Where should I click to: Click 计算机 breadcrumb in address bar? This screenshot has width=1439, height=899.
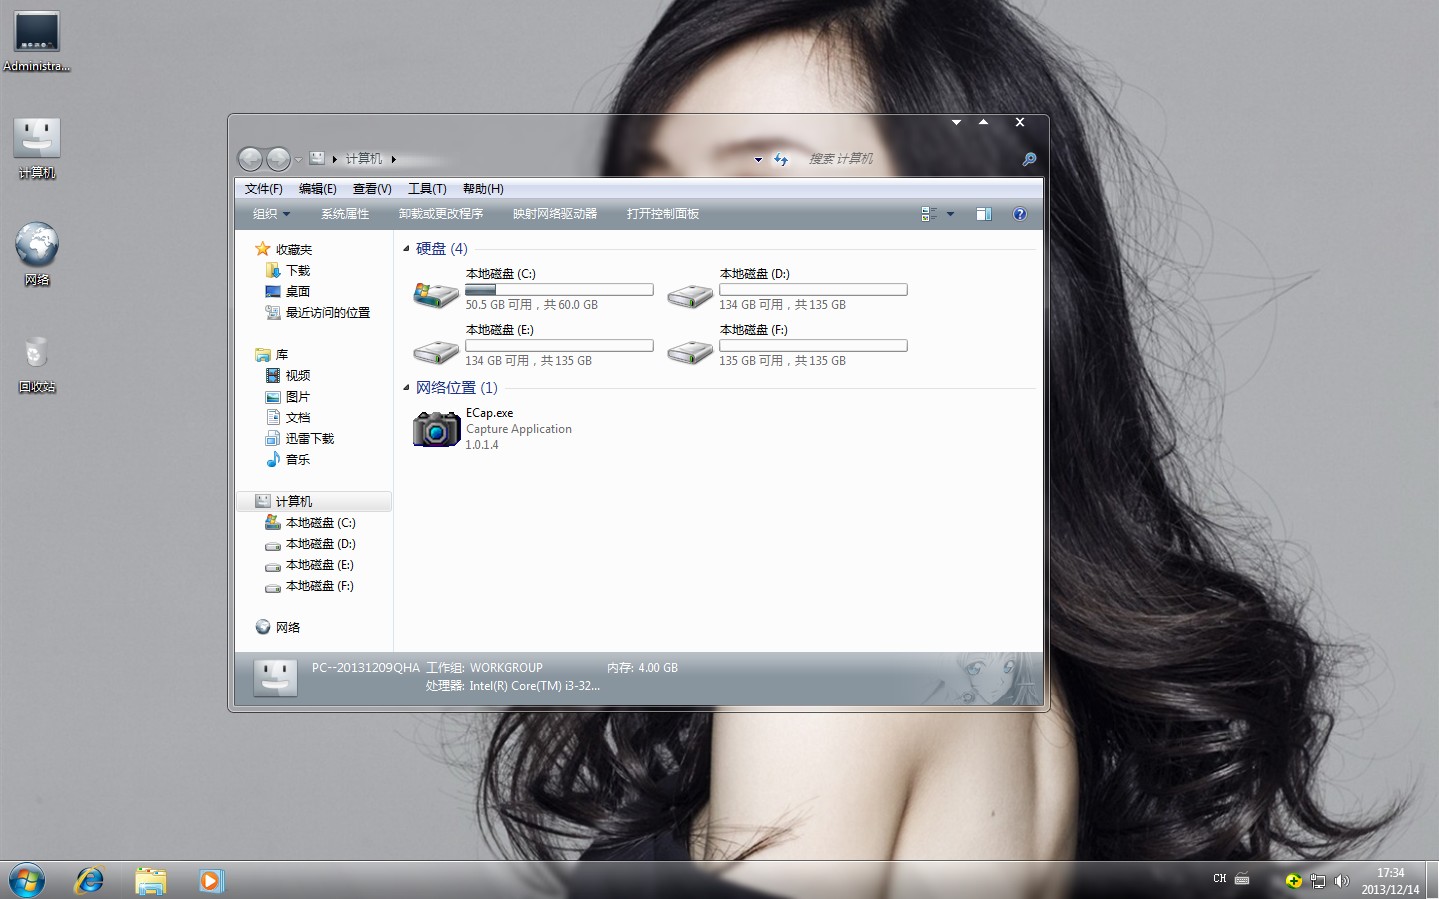click(364, 159)
